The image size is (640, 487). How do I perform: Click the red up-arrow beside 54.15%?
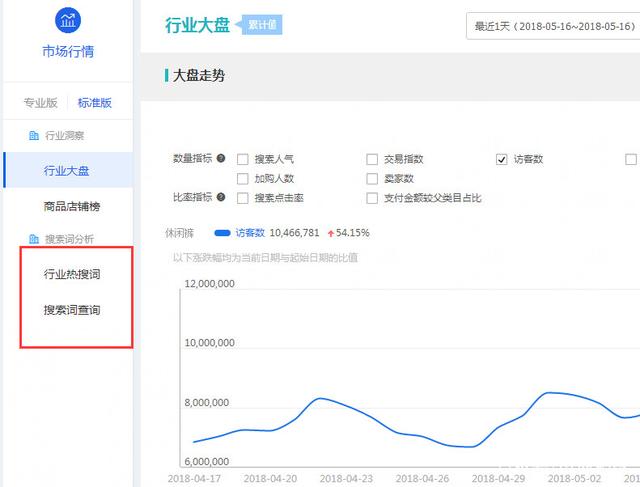tap(331, 233)
